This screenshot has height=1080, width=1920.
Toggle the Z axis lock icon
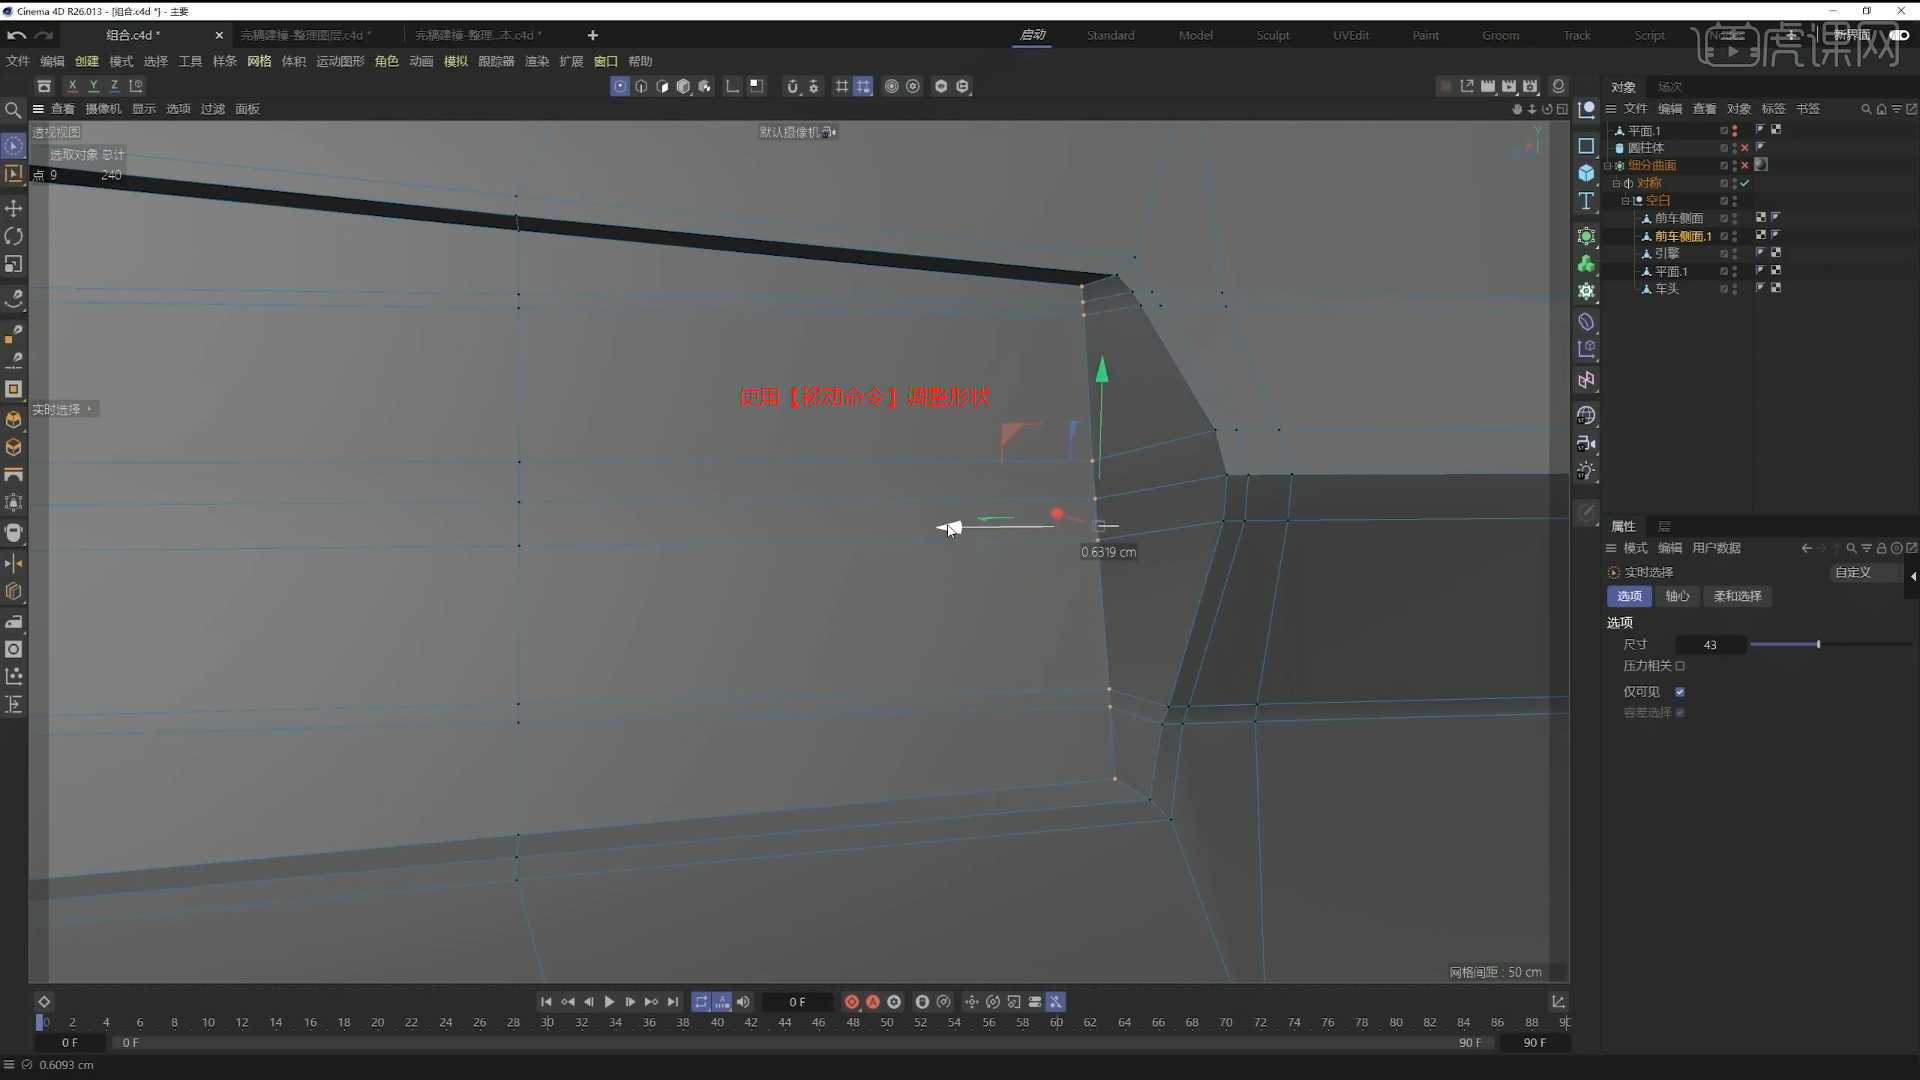[114, 86]
